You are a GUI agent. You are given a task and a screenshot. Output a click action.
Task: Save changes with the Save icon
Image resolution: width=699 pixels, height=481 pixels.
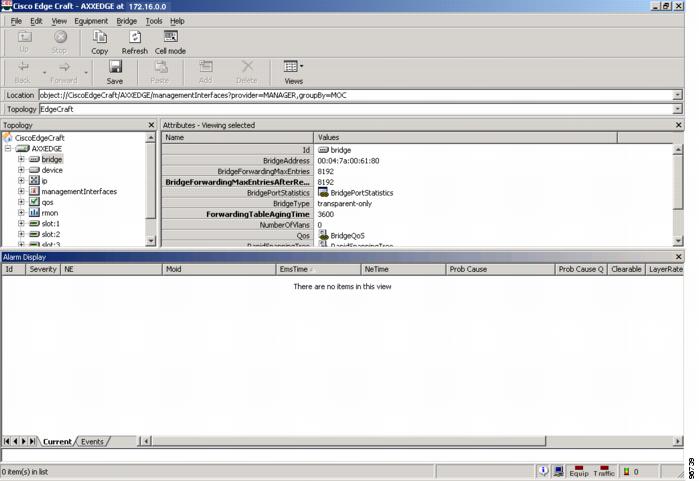[115, 67]
